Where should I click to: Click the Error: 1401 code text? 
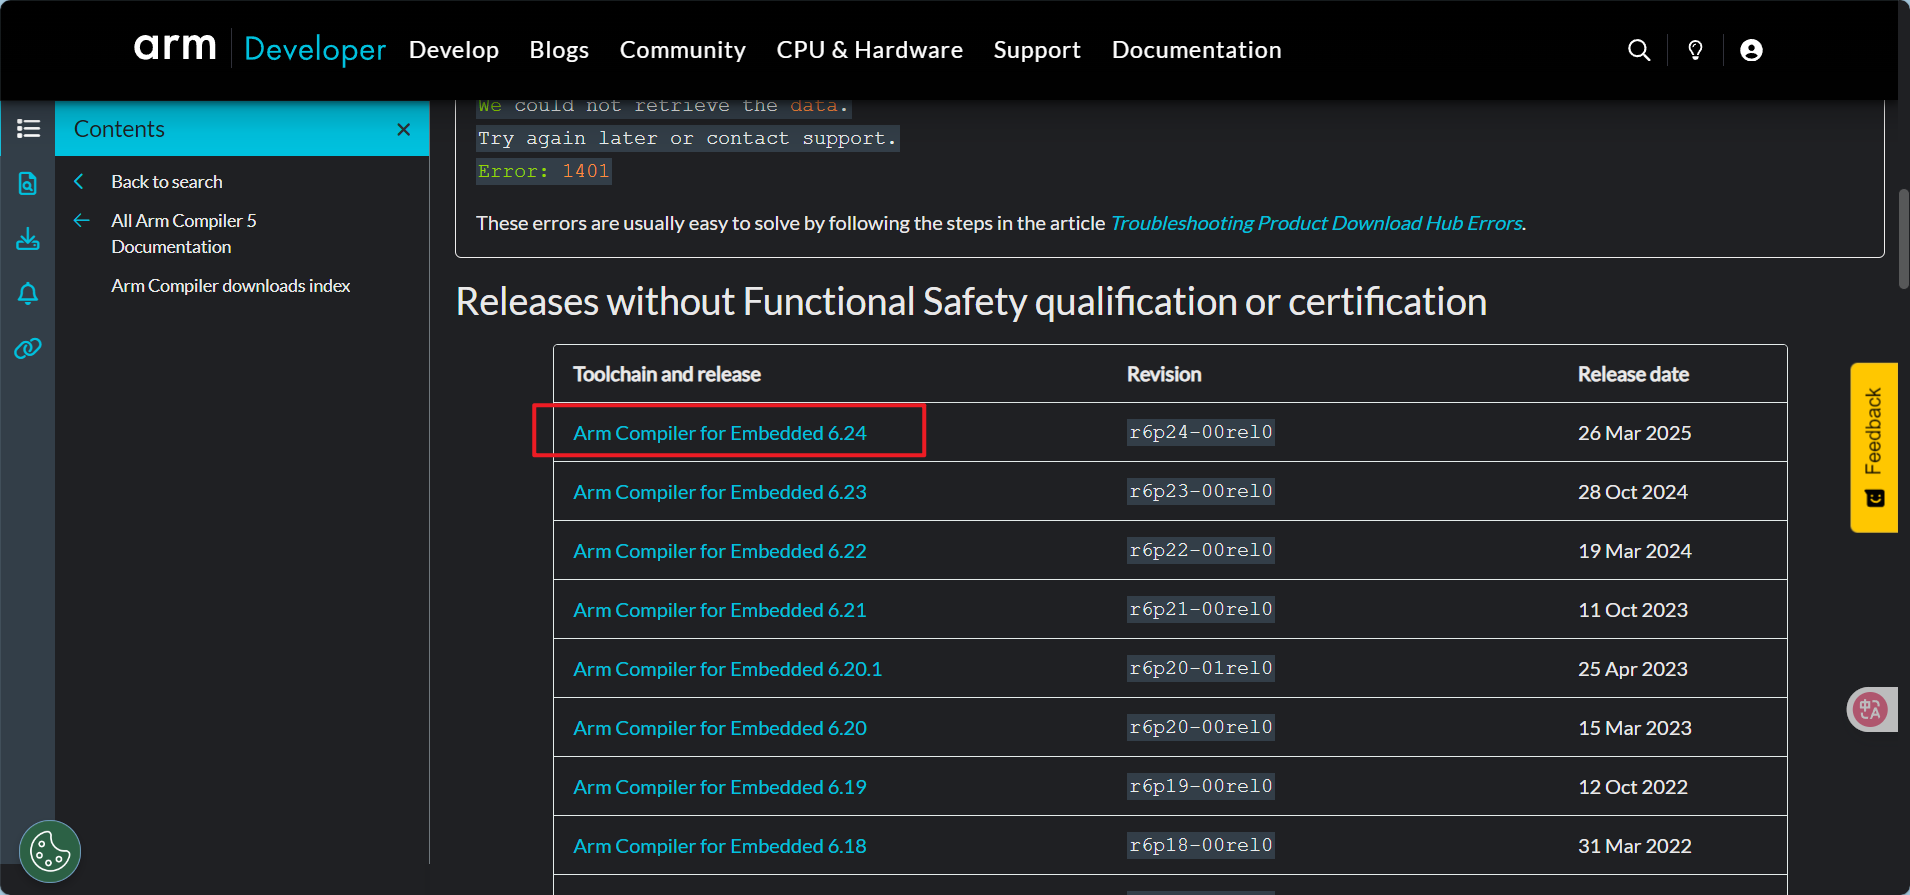(544, 171)
